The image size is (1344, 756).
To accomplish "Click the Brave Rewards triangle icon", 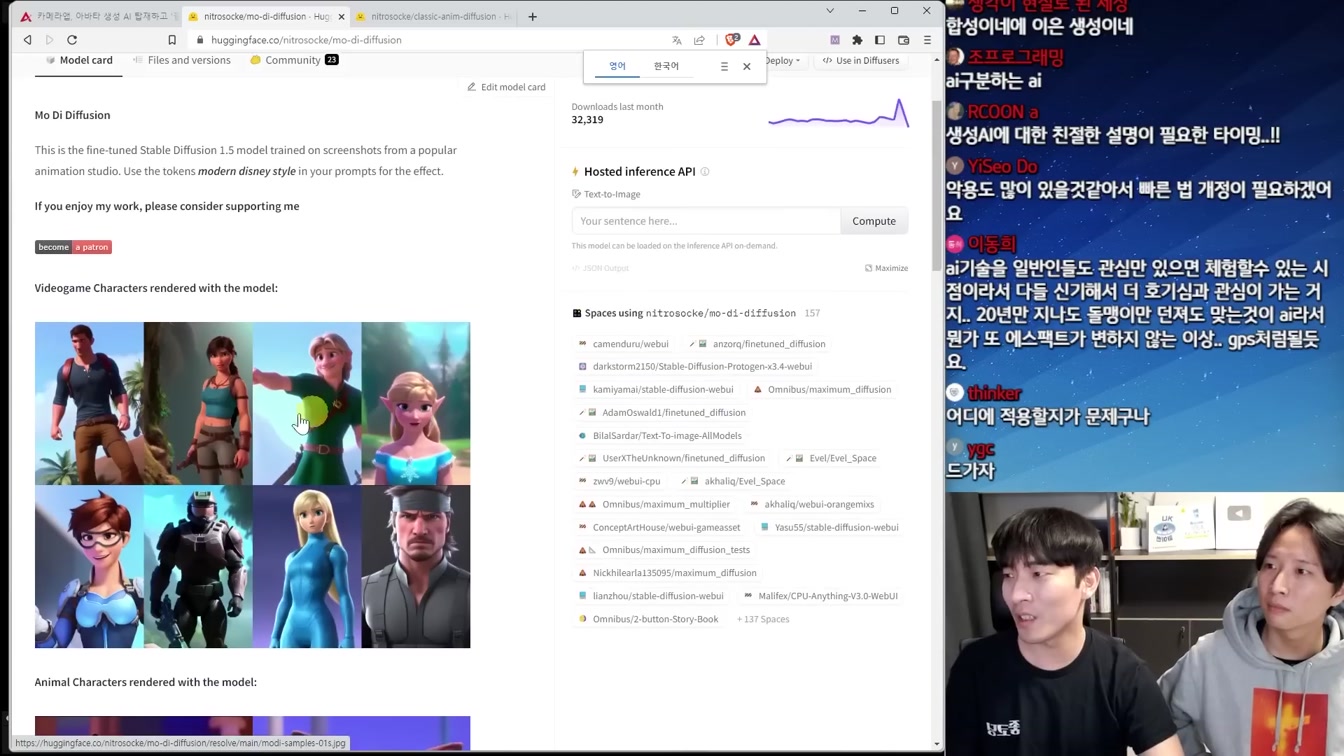I will (755, 40).
